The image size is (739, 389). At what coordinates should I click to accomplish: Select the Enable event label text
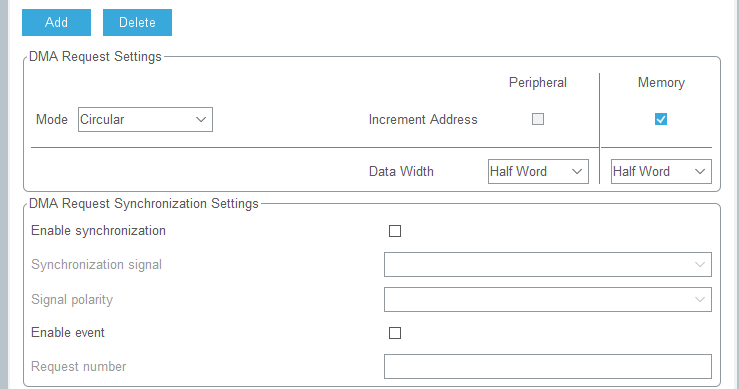click(68, 332)
